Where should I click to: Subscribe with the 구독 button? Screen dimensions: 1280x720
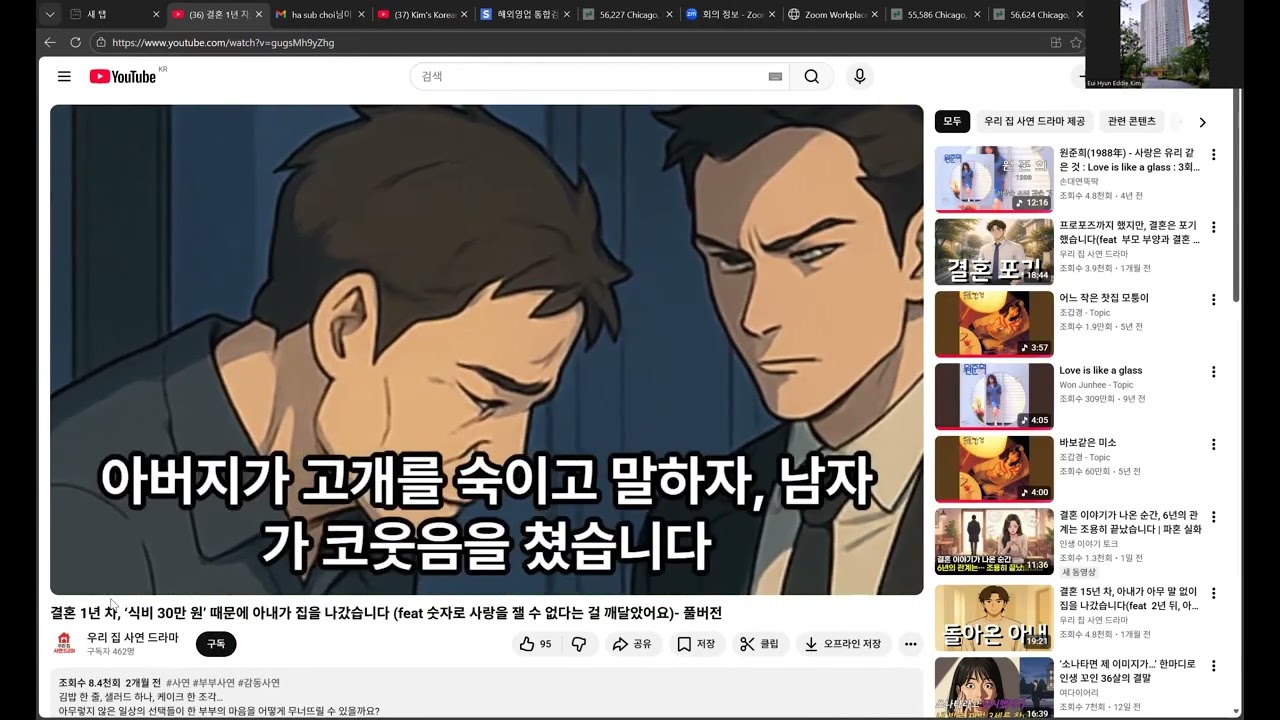click(216, 644)
